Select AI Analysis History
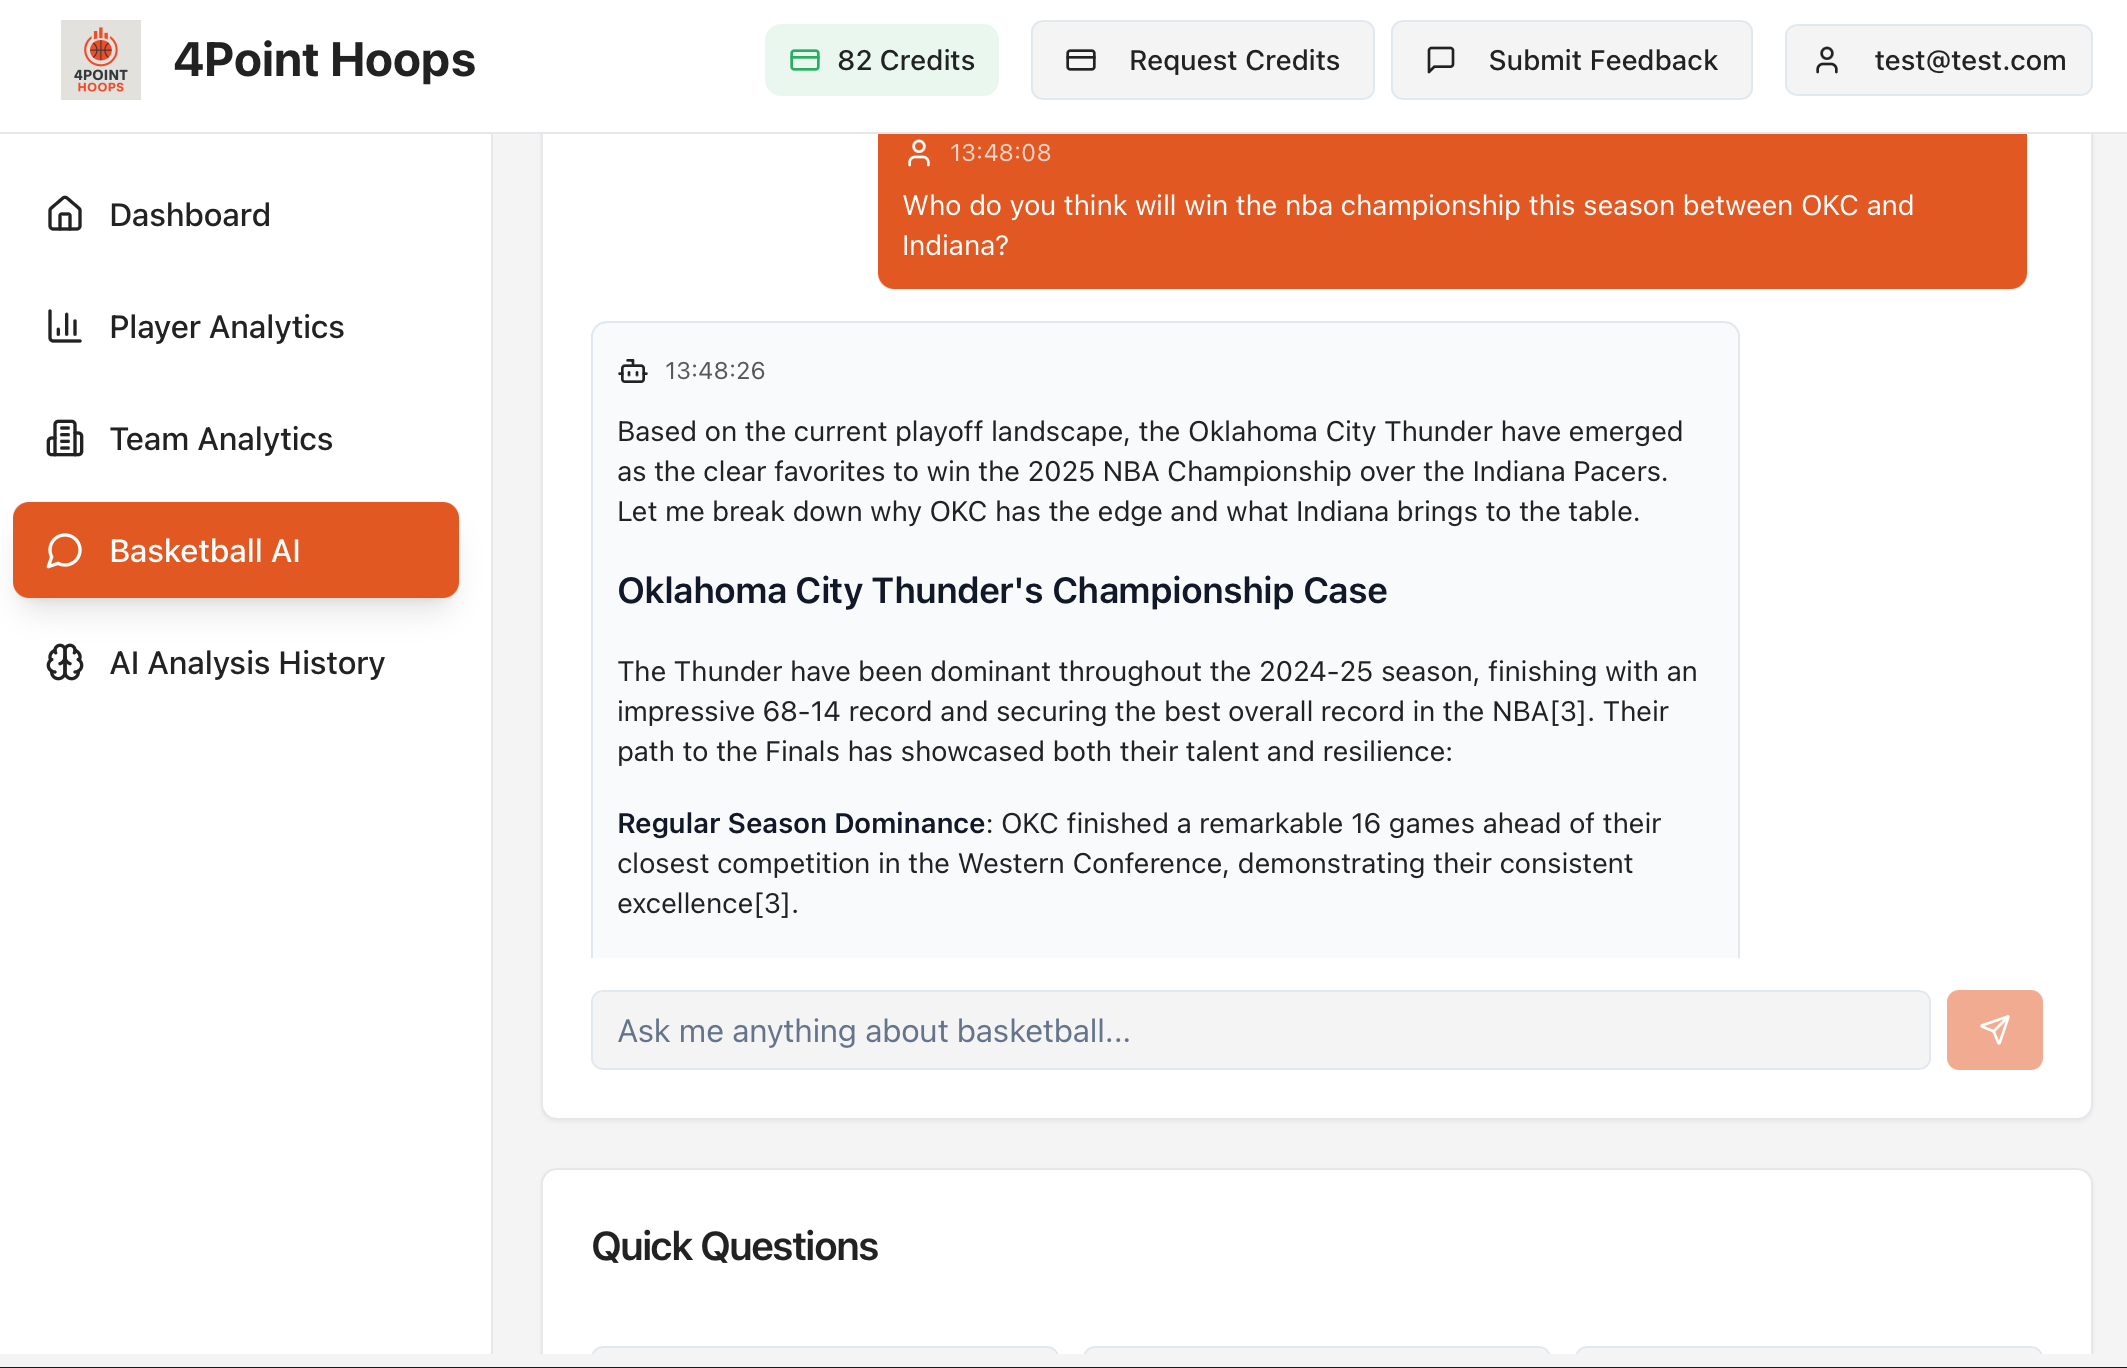The height and width of the screenshot is (1368, 2127). (x=247, y=662)
